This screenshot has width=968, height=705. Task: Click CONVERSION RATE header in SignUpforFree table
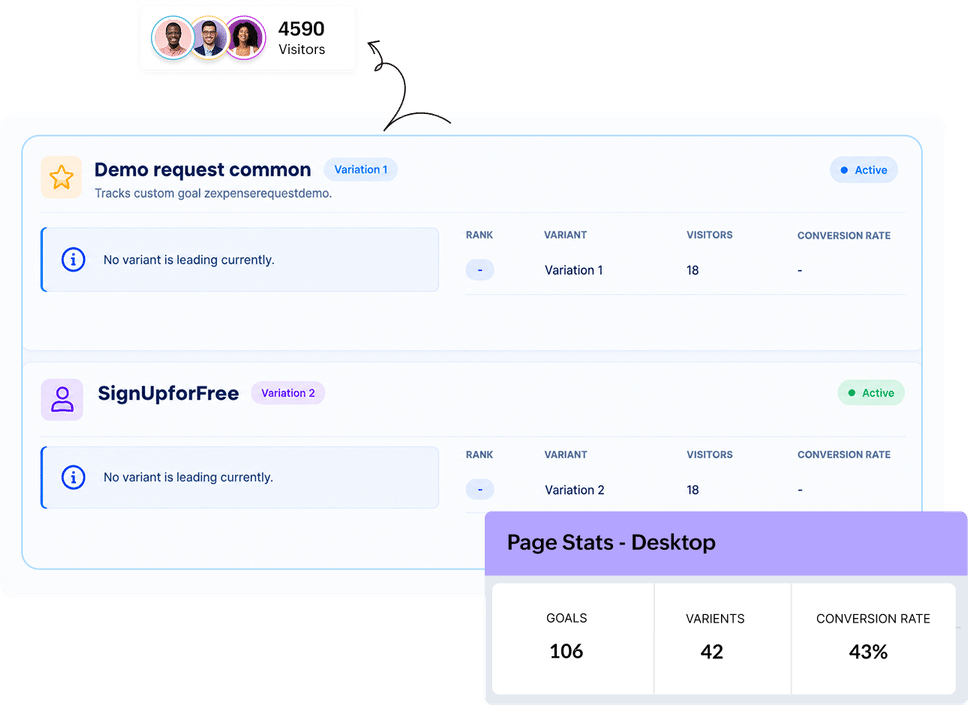pos(844,455)
